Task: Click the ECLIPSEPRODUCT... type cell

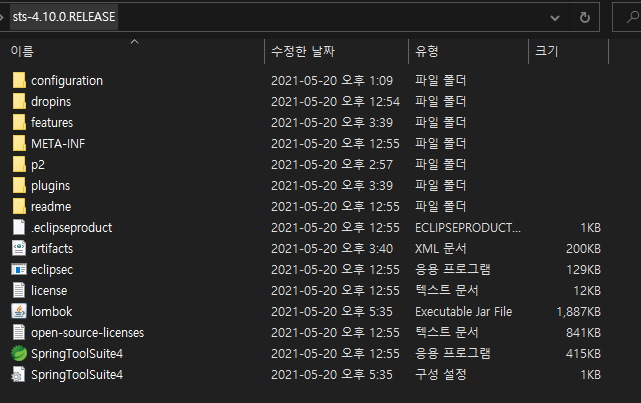Action: (468, 228)
